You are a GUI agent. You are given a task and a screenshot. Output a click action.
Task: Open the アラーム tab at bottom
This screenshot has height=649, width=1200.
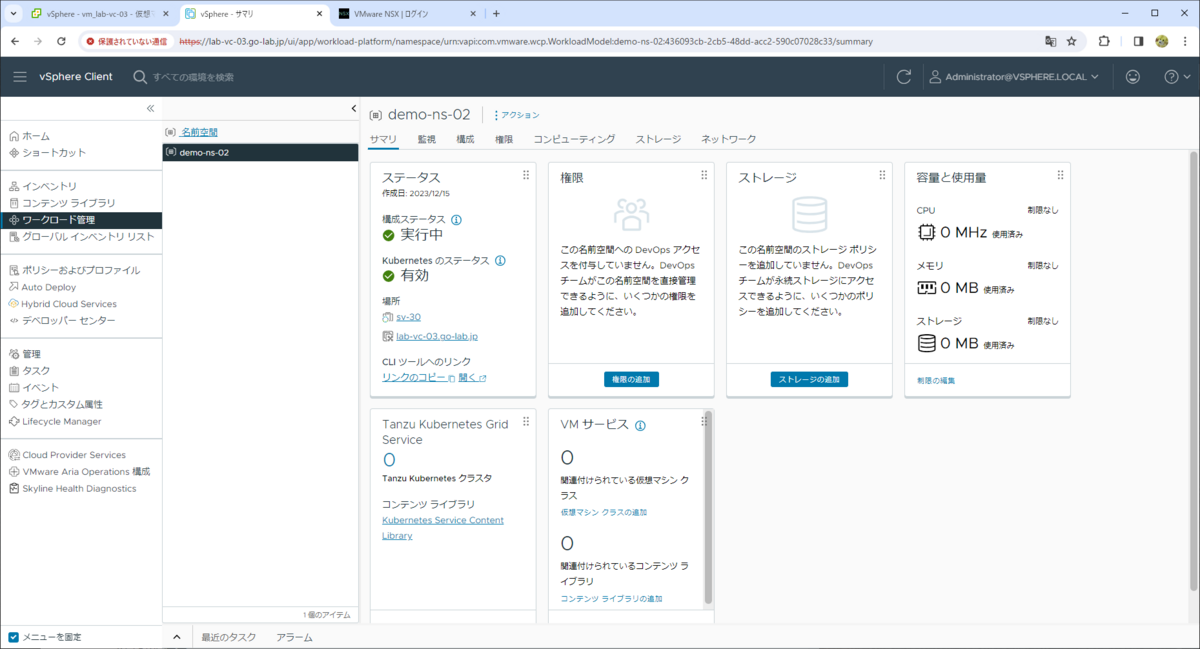click(294, 637)
